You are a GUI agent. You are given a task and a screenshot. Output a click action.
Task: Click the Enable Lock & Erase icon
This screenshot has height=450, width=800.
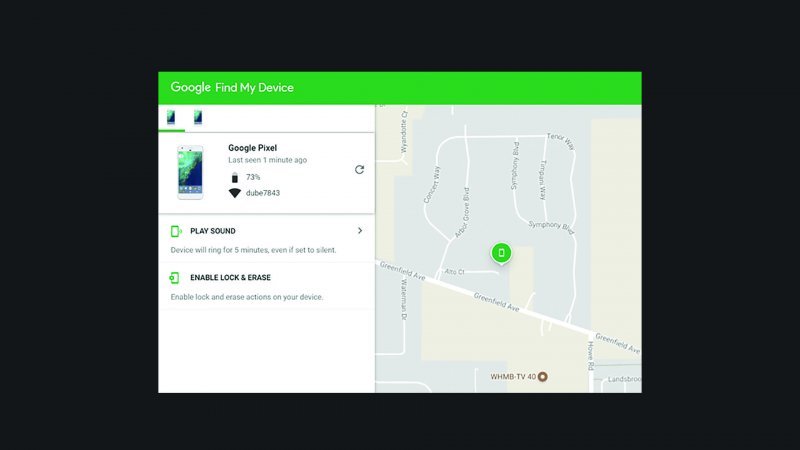coord(174,278)
